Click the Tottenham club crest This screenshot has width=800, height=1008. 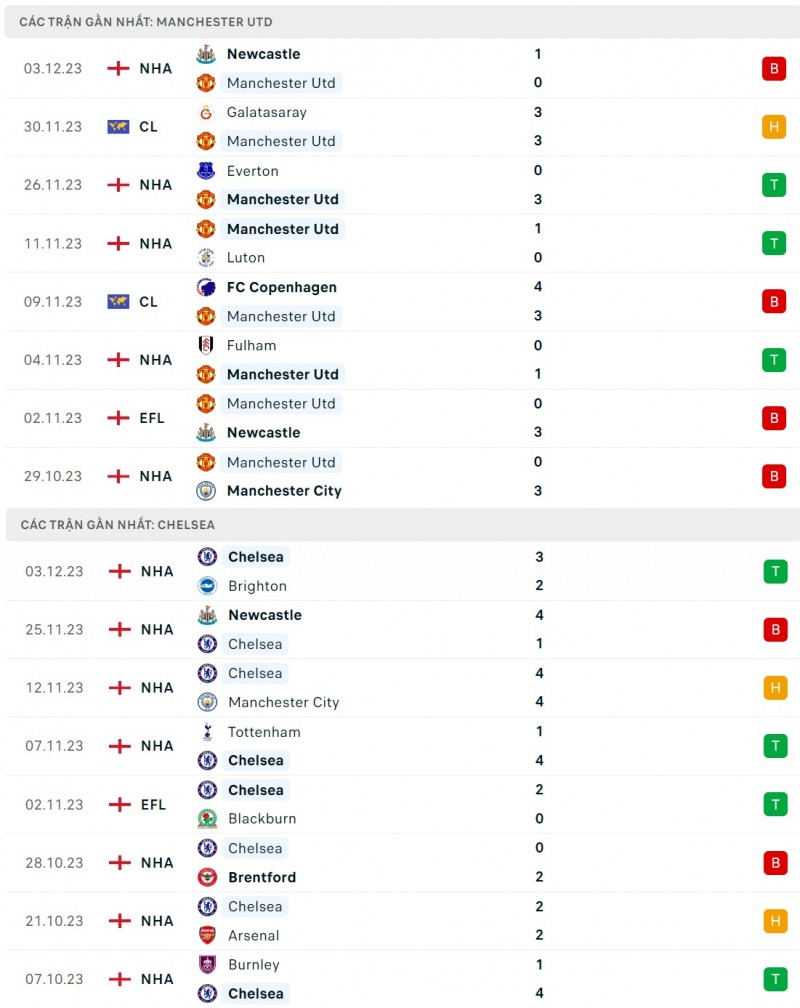point(207,732)
